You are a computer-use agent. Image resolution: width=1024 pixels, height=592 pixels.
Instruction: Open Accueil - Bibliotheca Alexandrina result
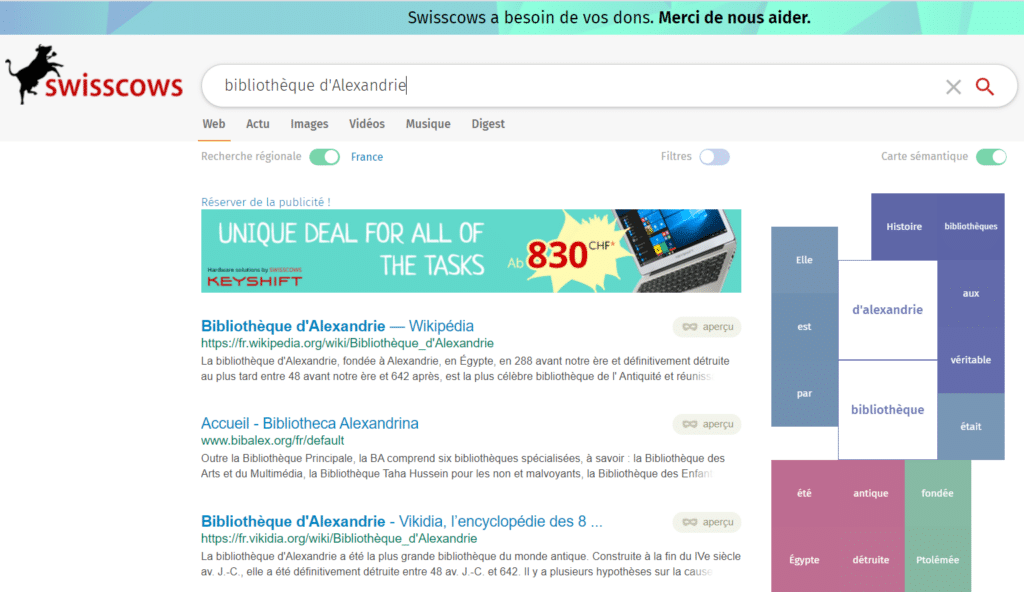click(310, 423)
